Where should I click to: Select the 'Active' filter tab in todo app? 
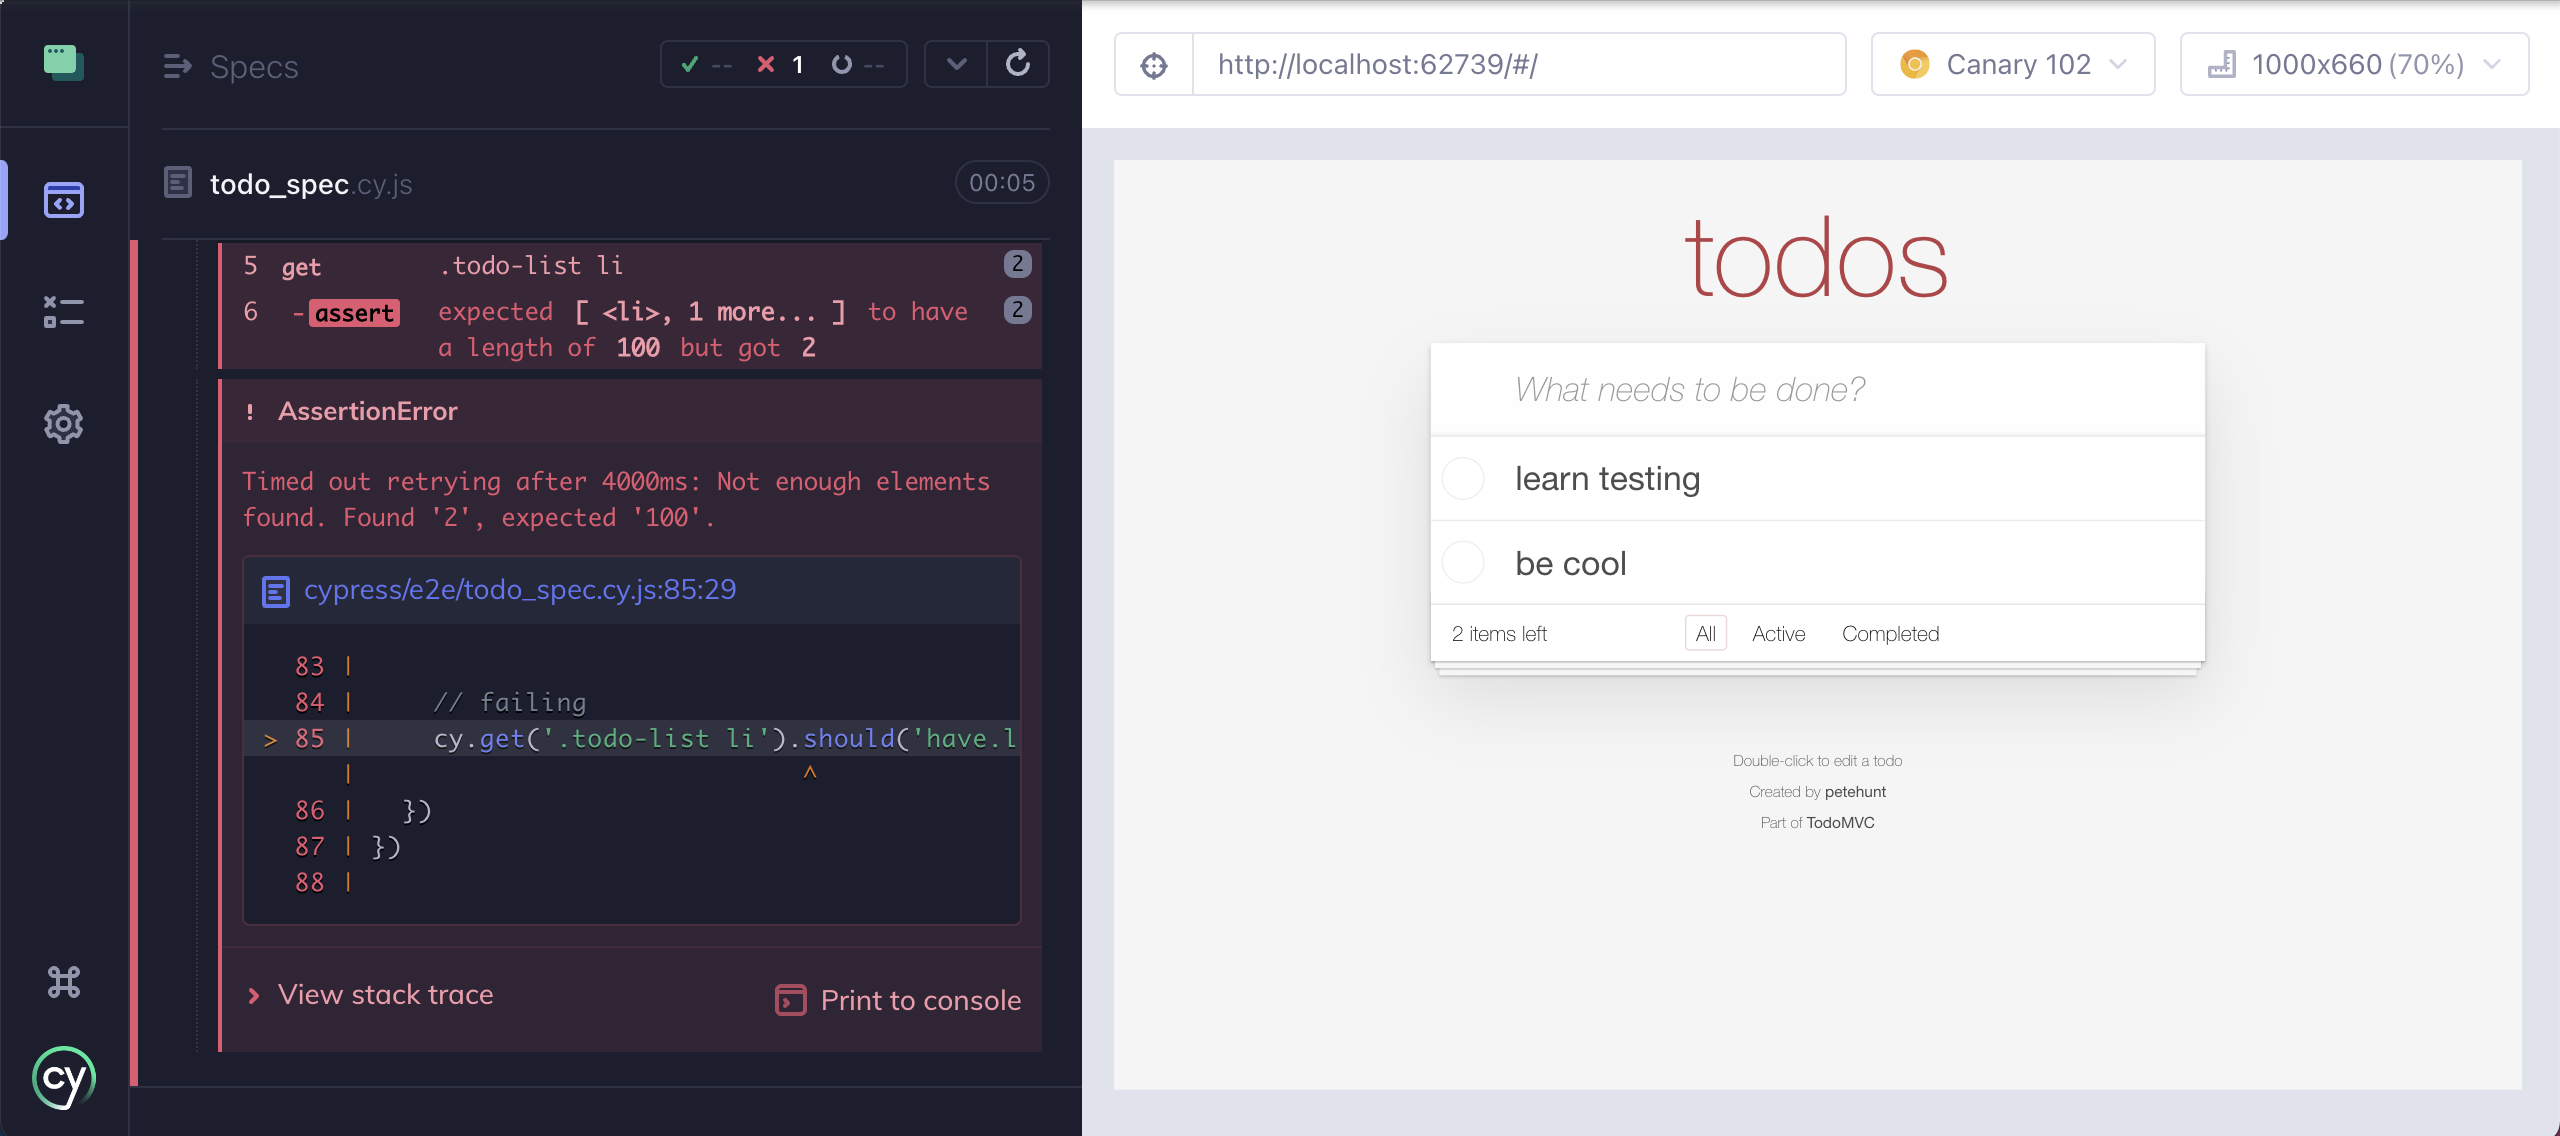click(x=1778, y=633)
